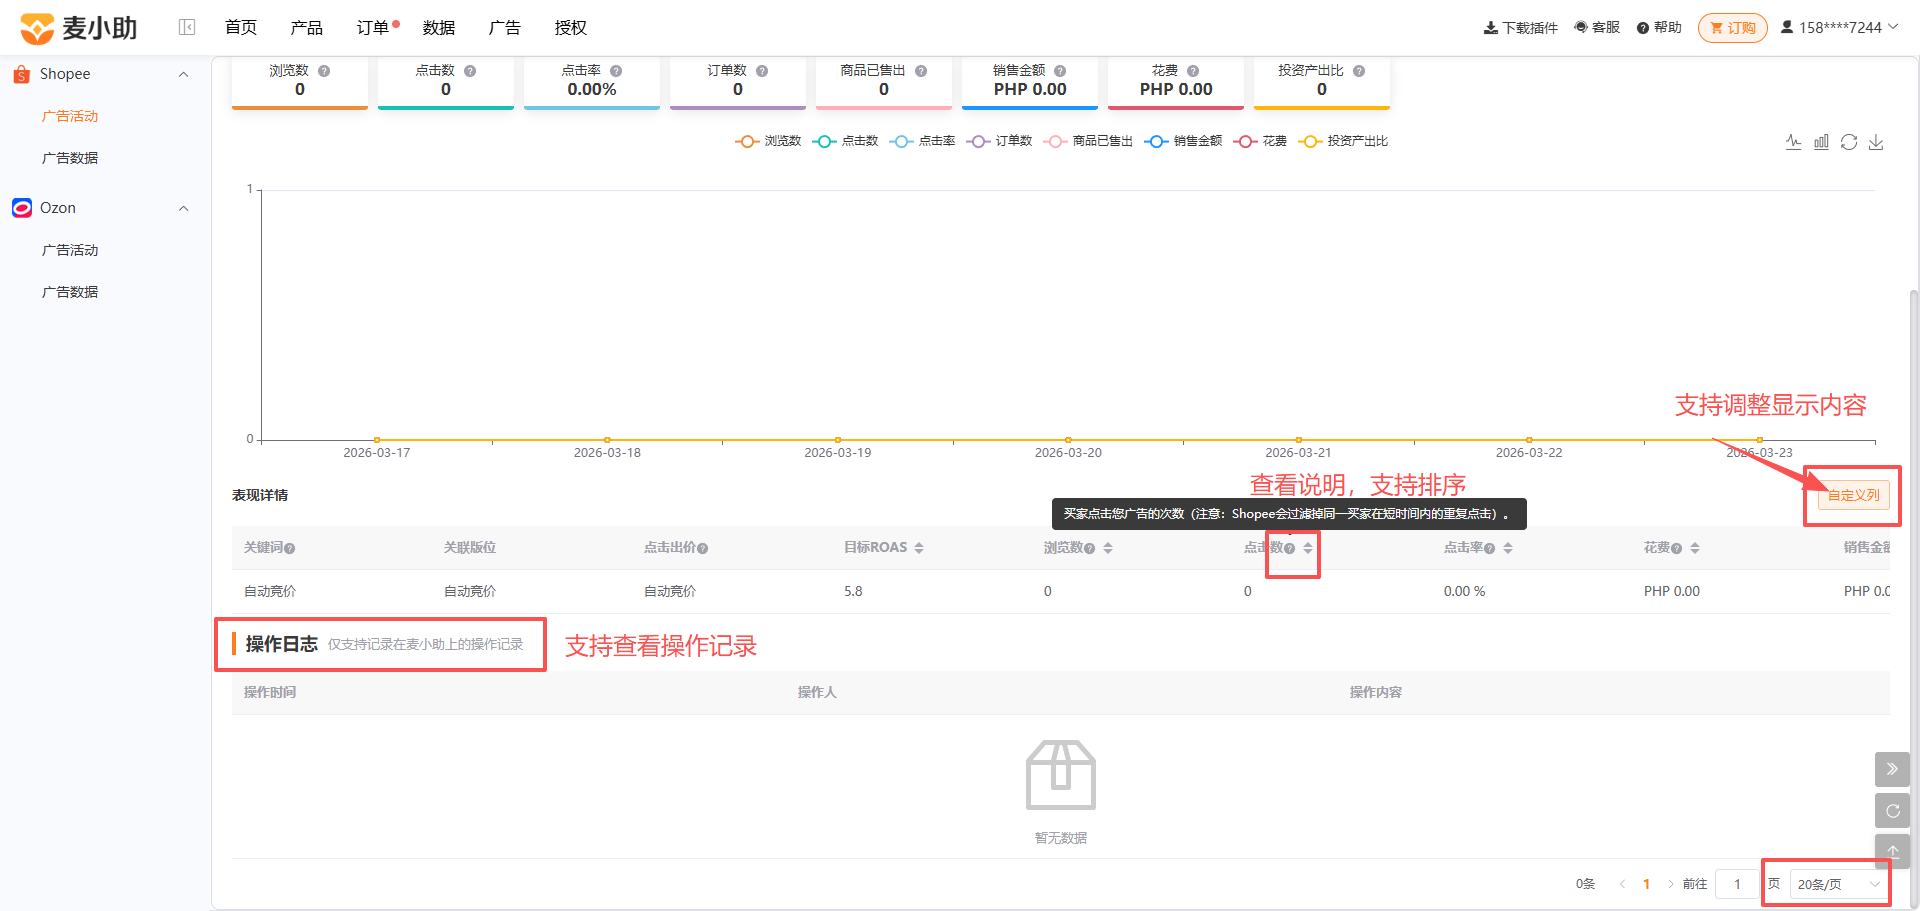
Task: Go to the next page arrow
Action: click(x=1670, y=884)
